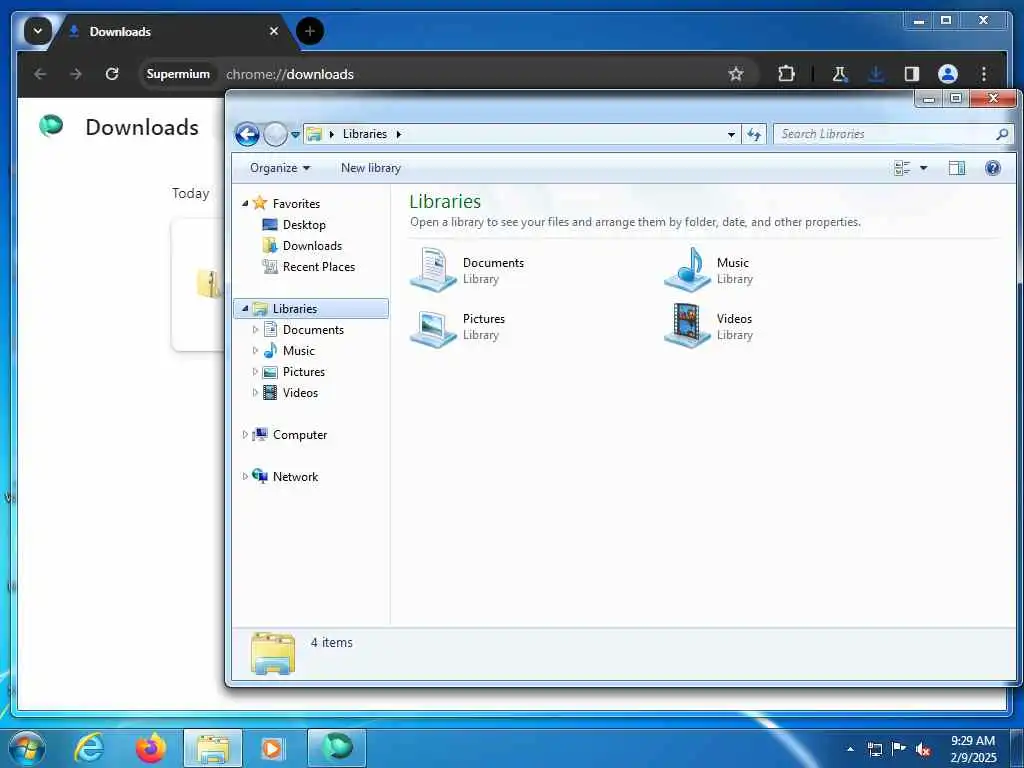
Task: Expand Pictures tree node
Action: [x=255, y=372]
